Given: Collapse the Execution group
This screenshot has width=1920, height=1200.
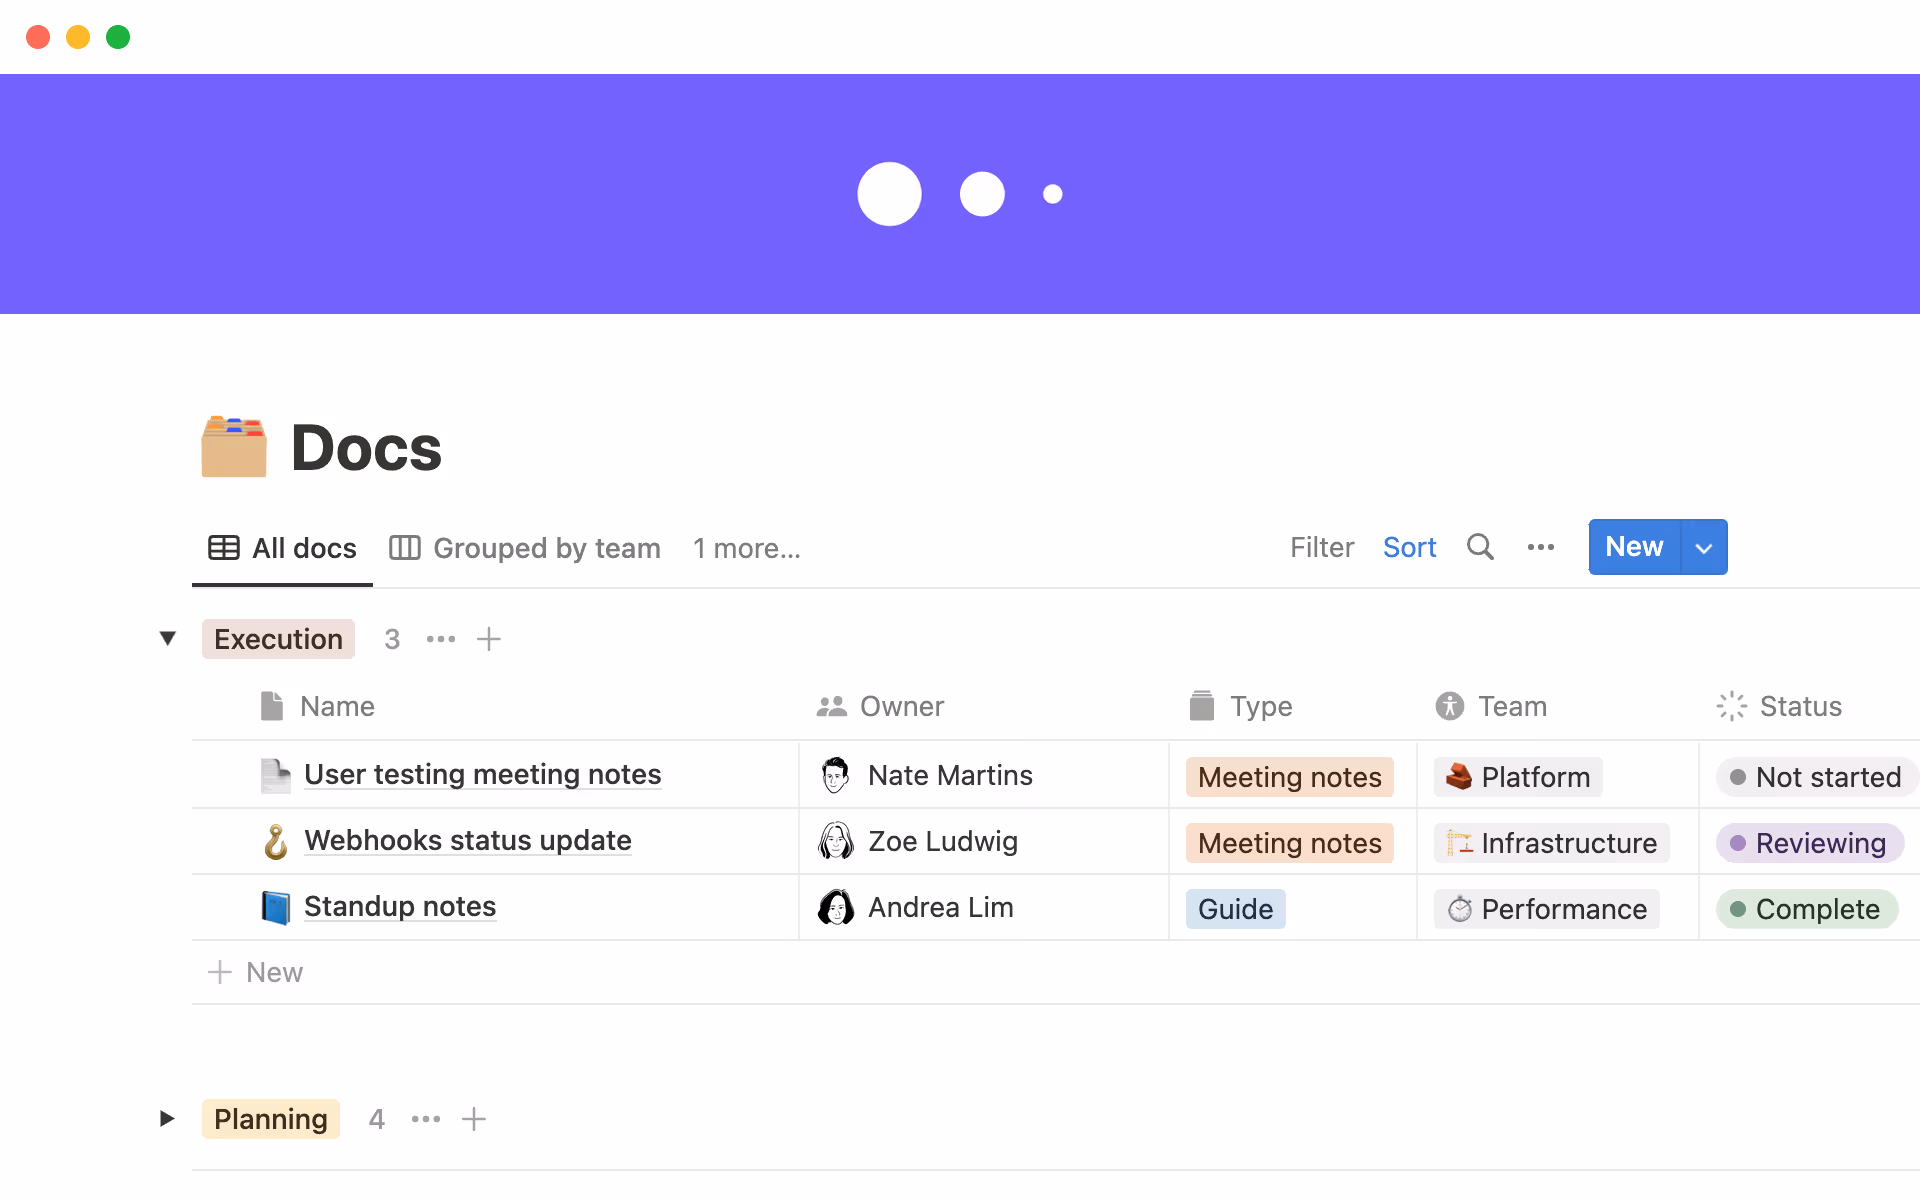Looking at the screenshot, I should (x=167, y=639).
